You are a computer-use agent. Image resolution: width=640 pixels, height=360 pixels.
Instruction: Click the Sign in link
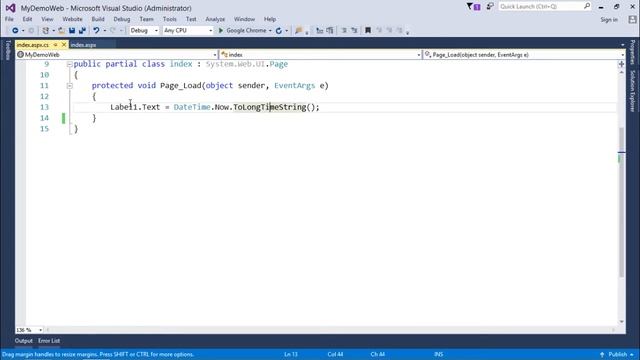pos(609,20)
